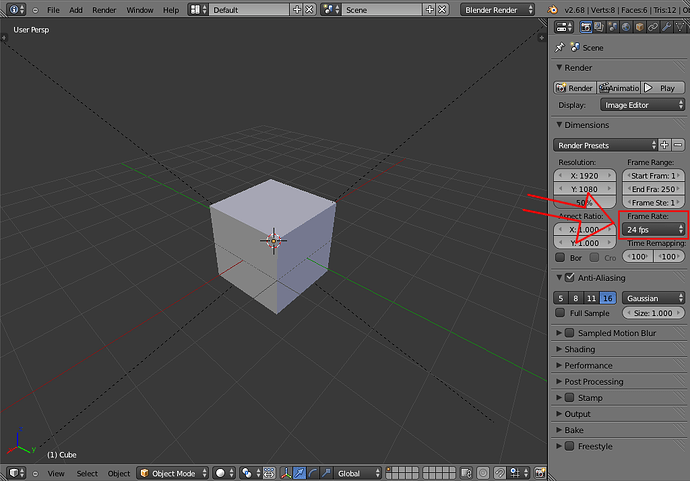
Task: Enable the Full Sample checkbox
Action: click(560, 313)
